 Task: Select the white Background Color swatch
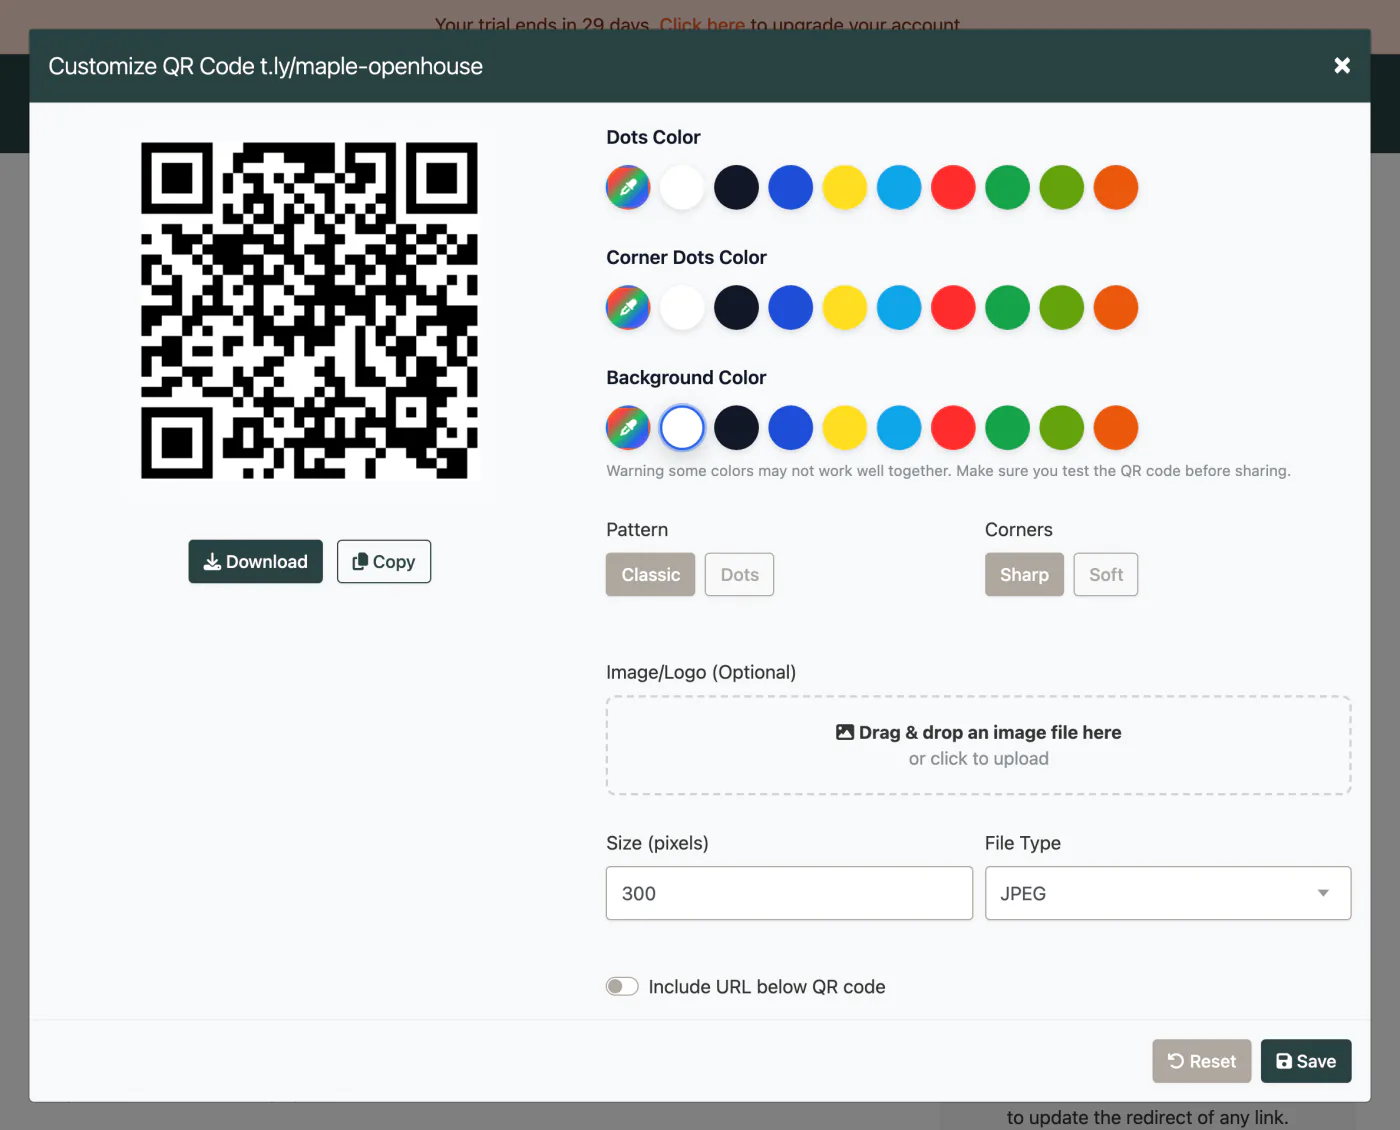click(x=682, y=427)
